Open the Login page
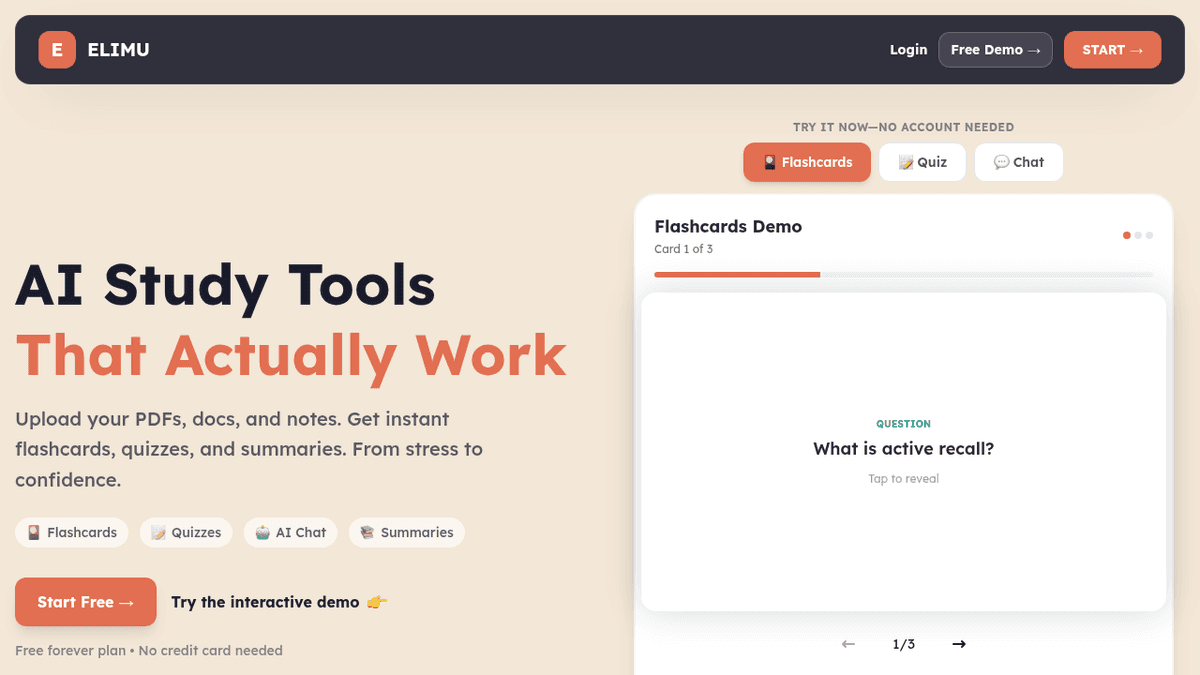This screenshot has width=1200, height=675. (x=908, y=50)
